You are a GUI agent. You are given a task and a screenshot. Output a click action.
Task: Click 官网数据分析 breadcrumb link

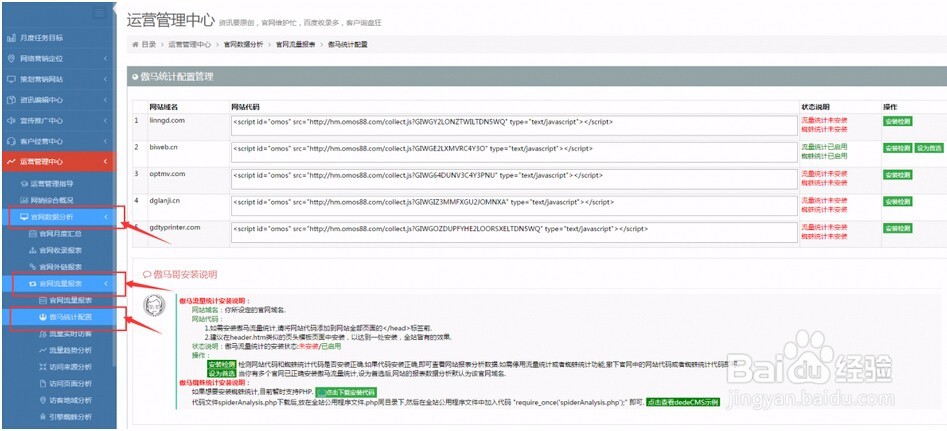[x=243, y=45]
